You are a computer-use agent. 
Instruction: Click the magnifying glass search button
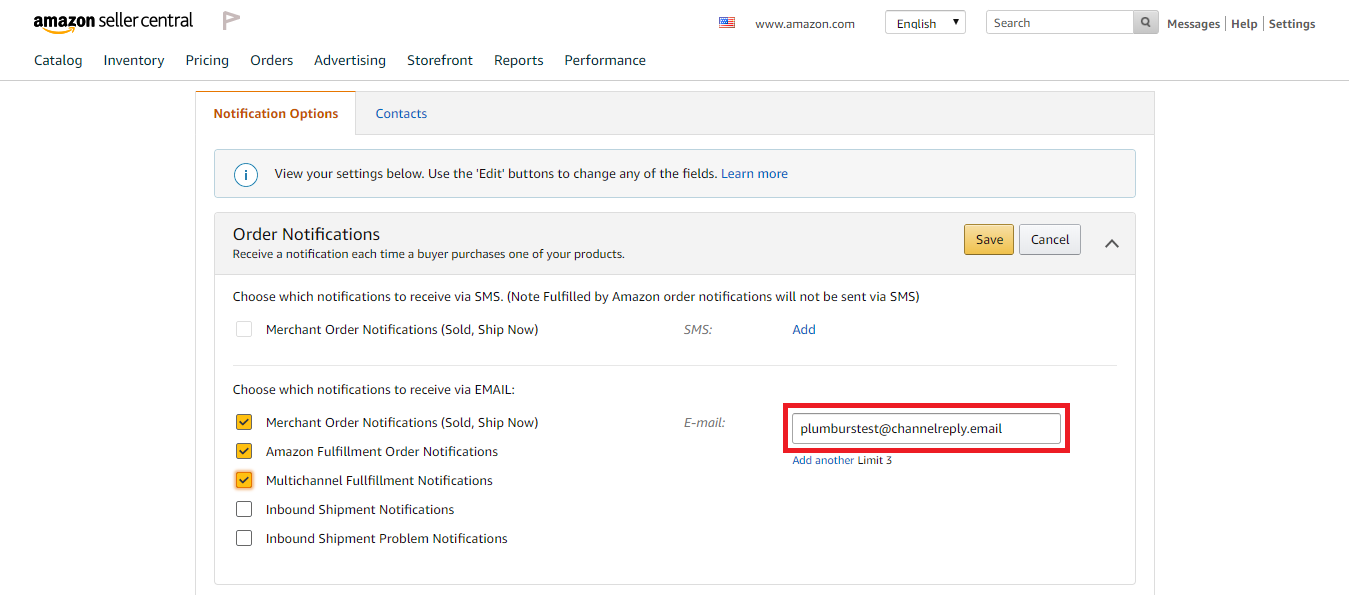pos(1146,23)
